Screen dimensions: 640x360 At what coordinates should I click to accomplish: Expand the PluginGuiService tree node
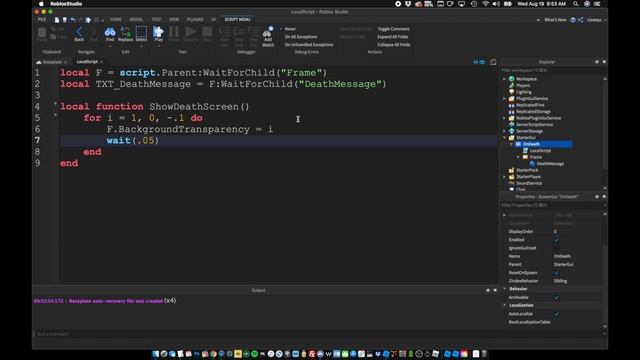(504, 98)
